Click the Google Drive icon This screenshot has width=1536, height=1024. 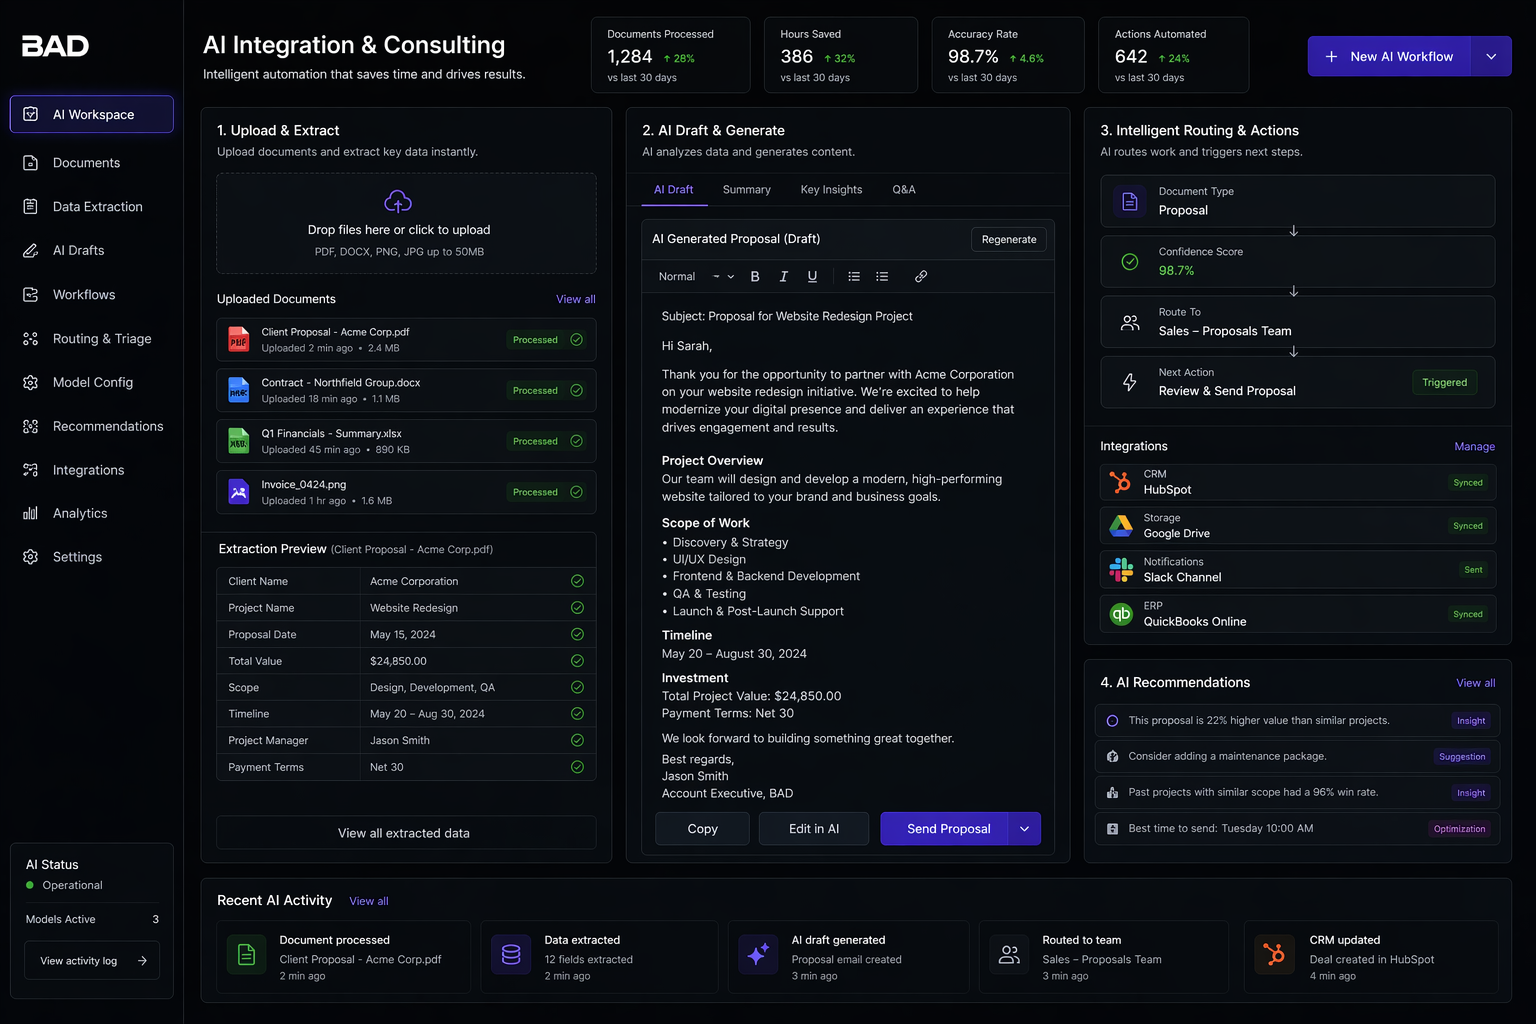point(1121,526)
